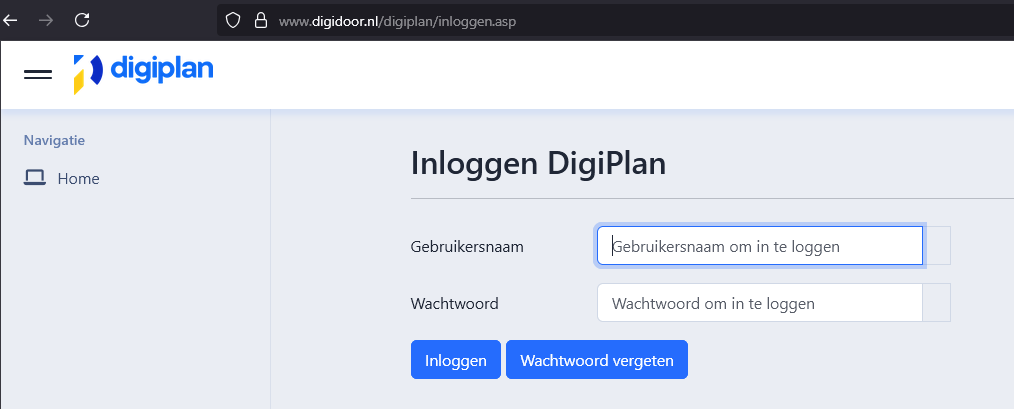The image size is (1014, 409).
Task: Click the Gebruikersnaam field label
Action: click(x=467, y=246)
